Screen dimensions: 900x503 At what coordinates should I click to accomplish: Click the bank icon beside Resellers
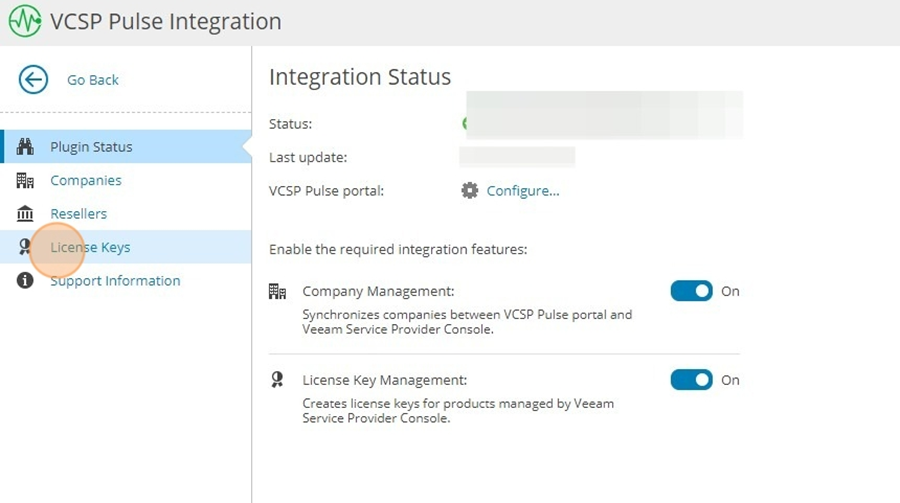pos(25,214)
